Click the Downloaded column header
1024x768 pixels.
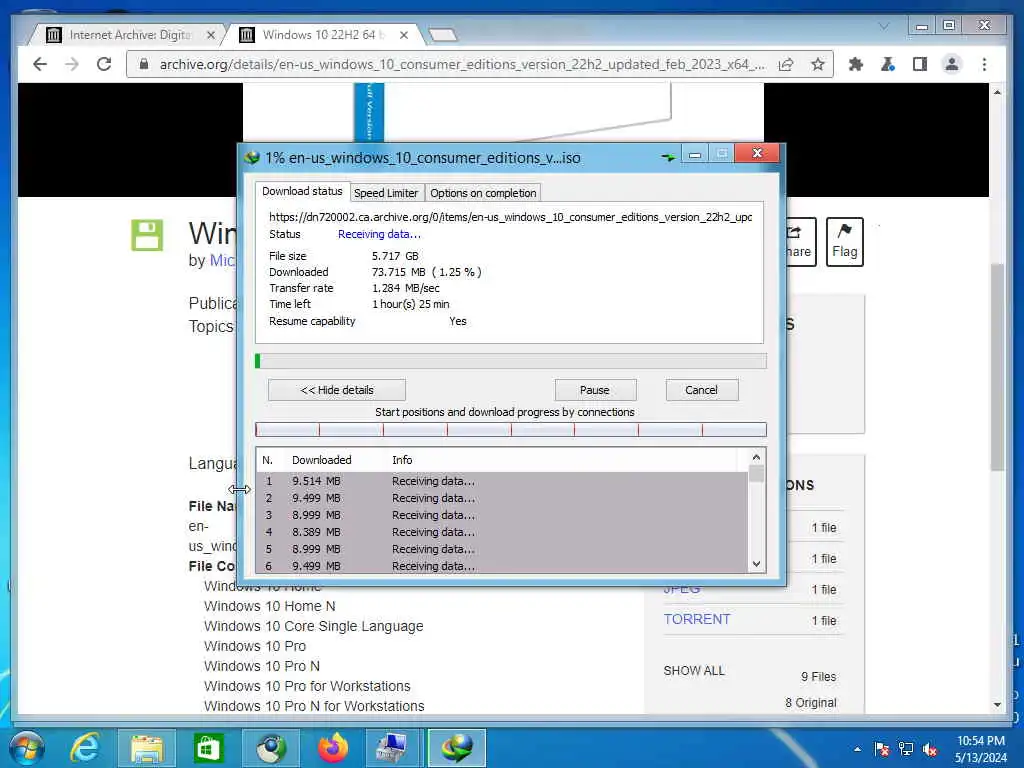[x=321, y=460]
